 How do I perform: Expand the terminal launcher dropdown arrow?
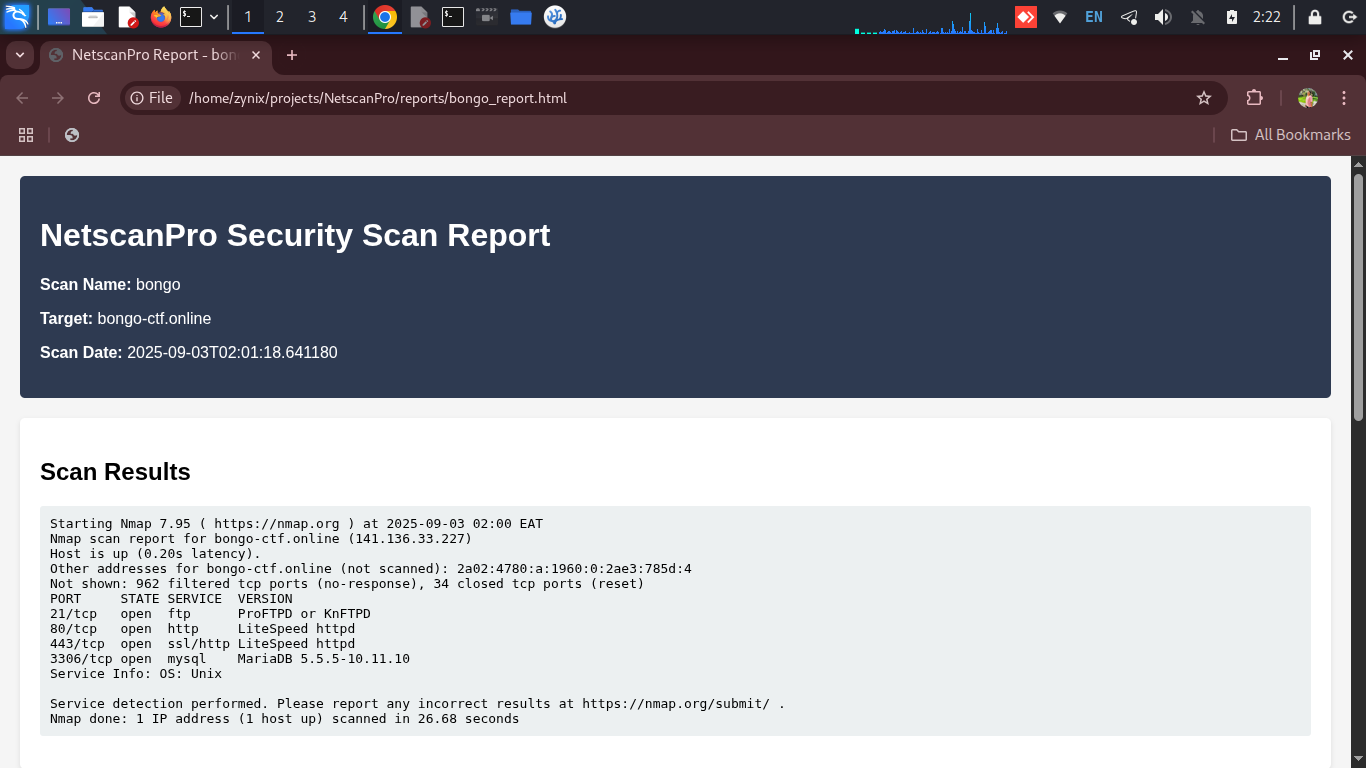pyautogui.click(x=214, y=17)
